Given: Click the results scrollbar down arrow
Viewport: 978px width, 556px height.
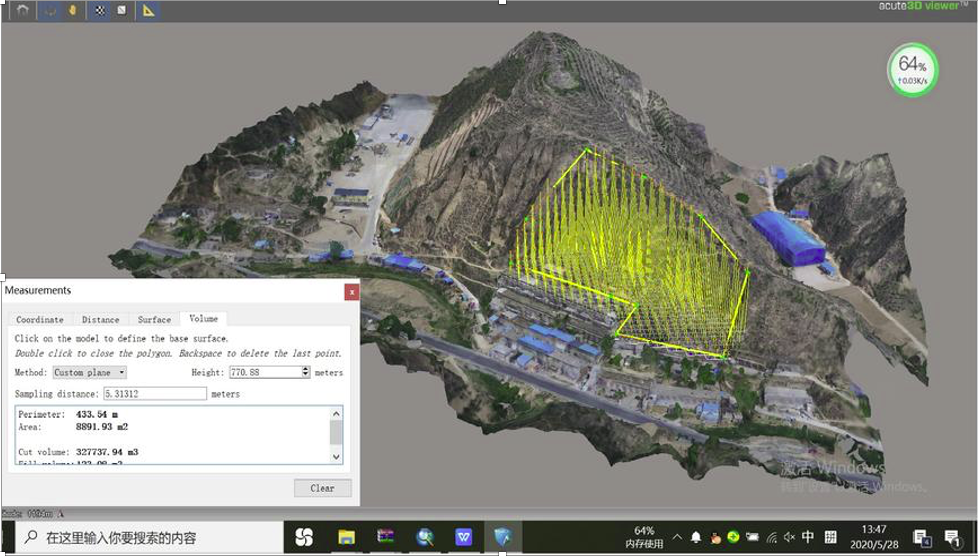Looking at the screenshot, I should (x=337, y=457).
